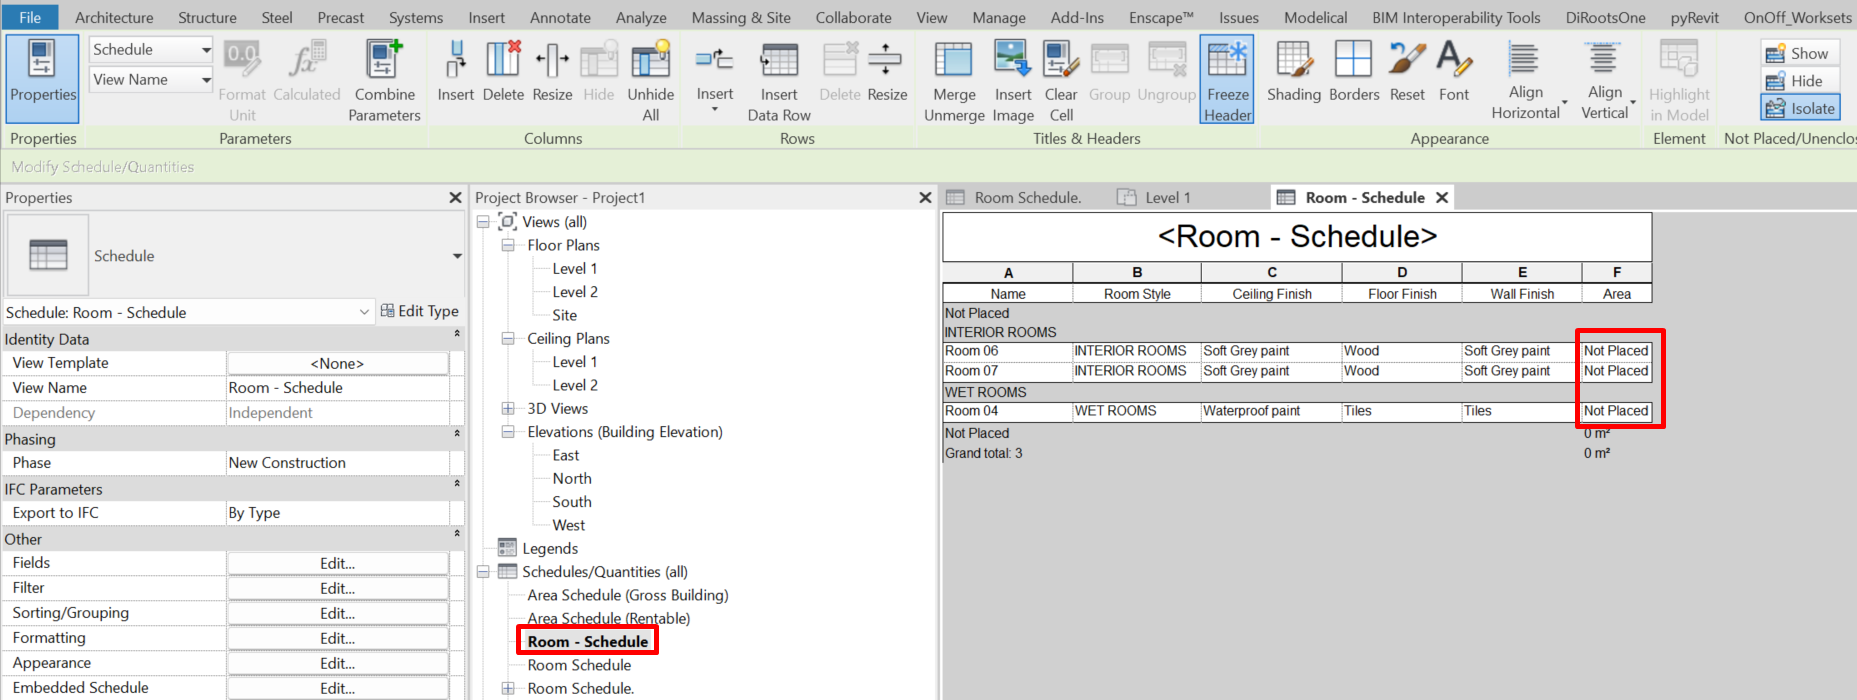
Task: Close the Project Browser panel
Action: 925,198
